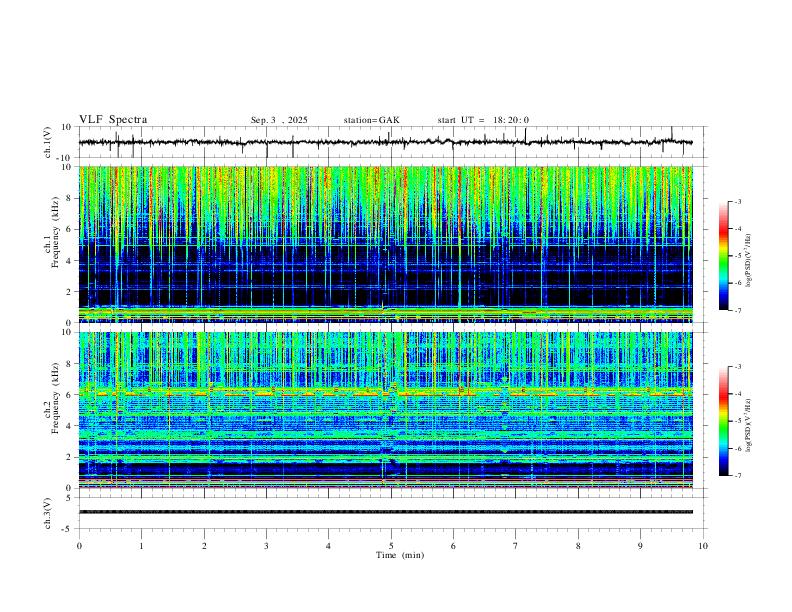Click time axis tick label "0"
Image resolution: width=792 pixels, height=612 pixels.
pos(79,546)
